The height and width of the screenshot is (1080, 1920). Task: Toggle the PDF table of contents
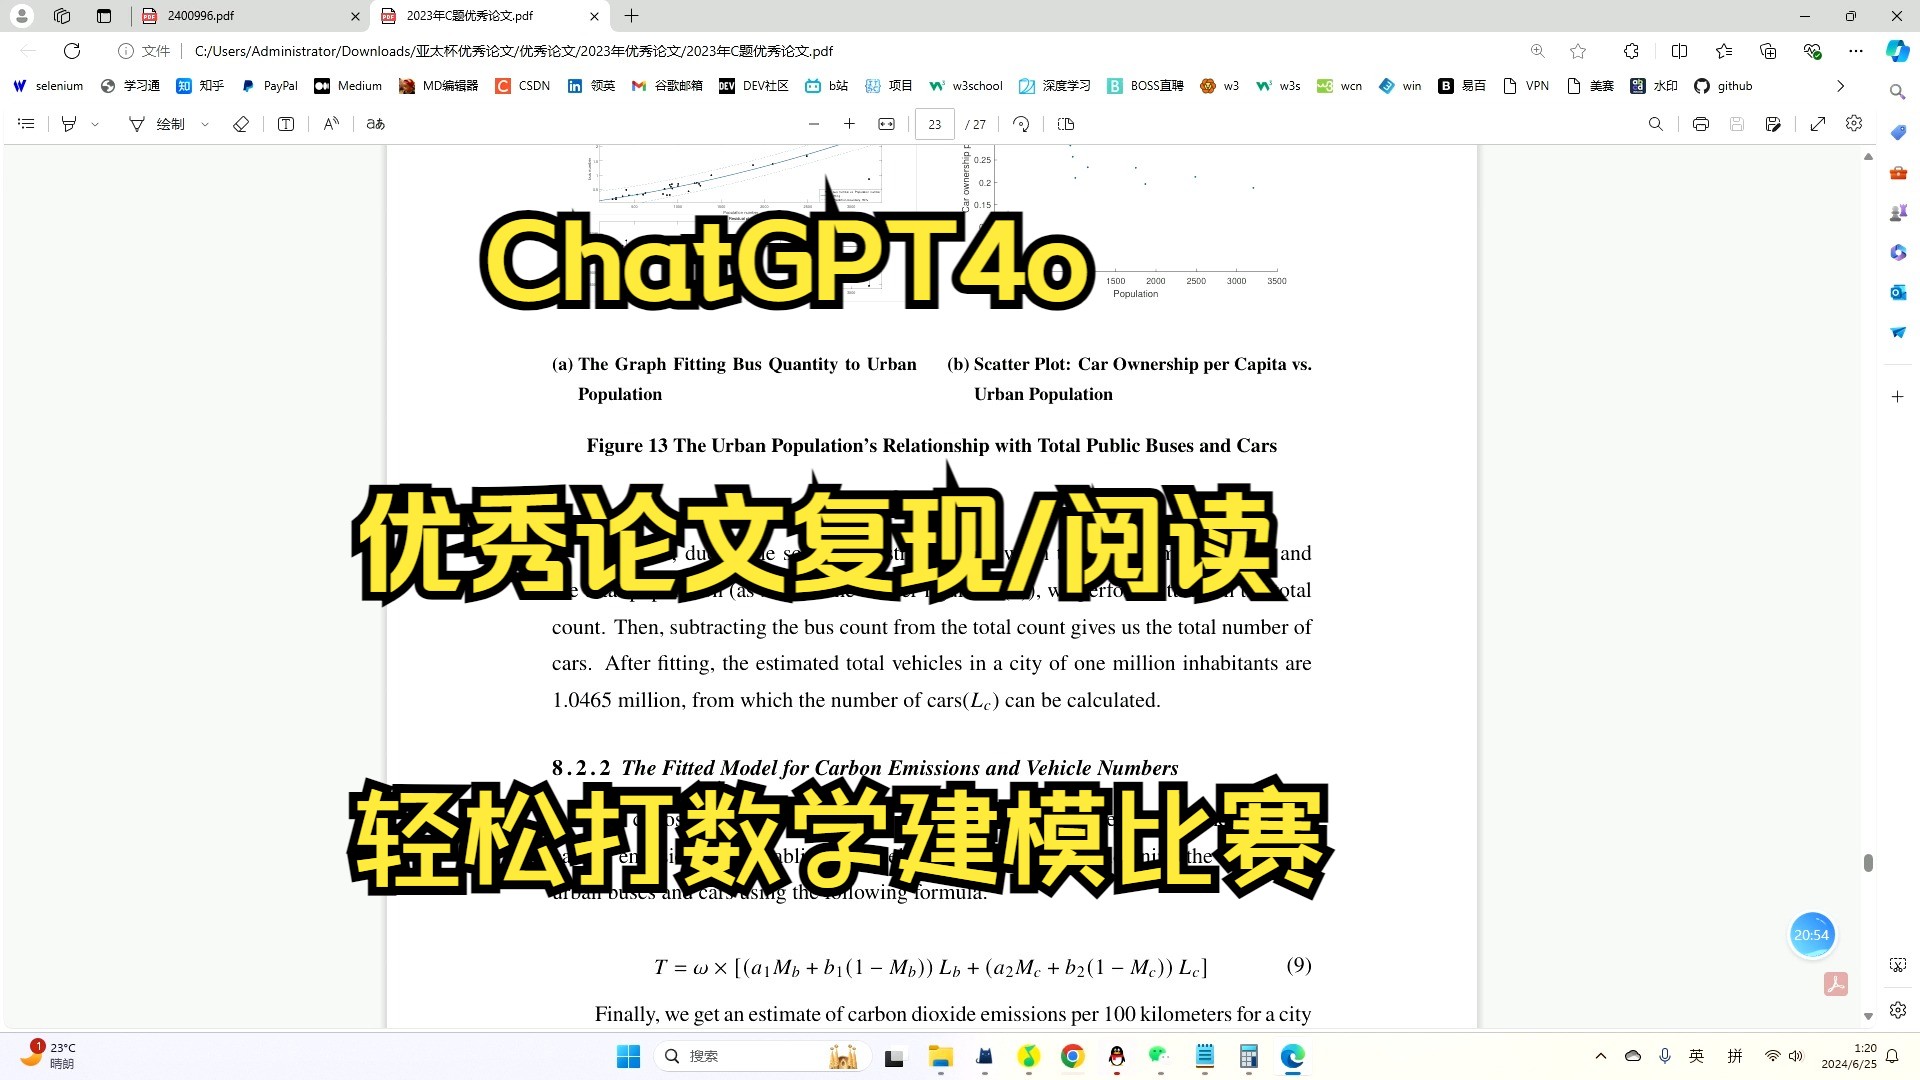tap(27, 124)
